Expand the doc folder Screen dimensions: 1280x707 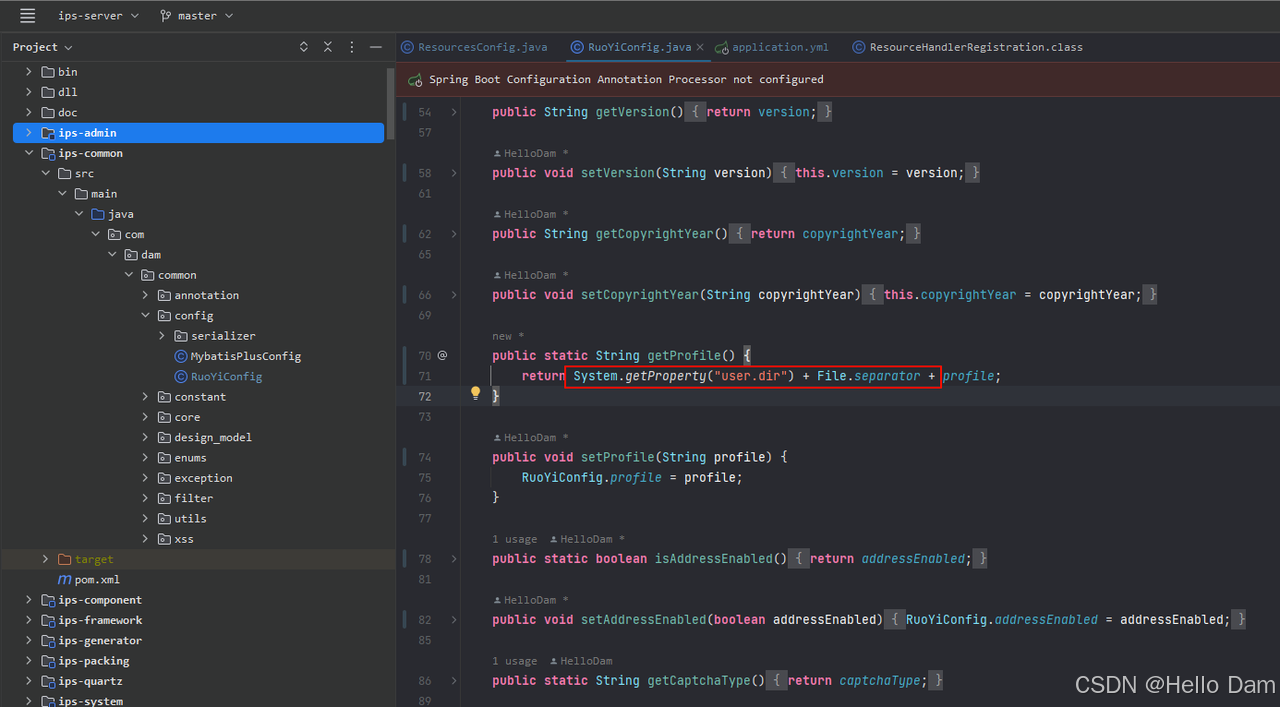pyautogui.click(x=29, y=113)
